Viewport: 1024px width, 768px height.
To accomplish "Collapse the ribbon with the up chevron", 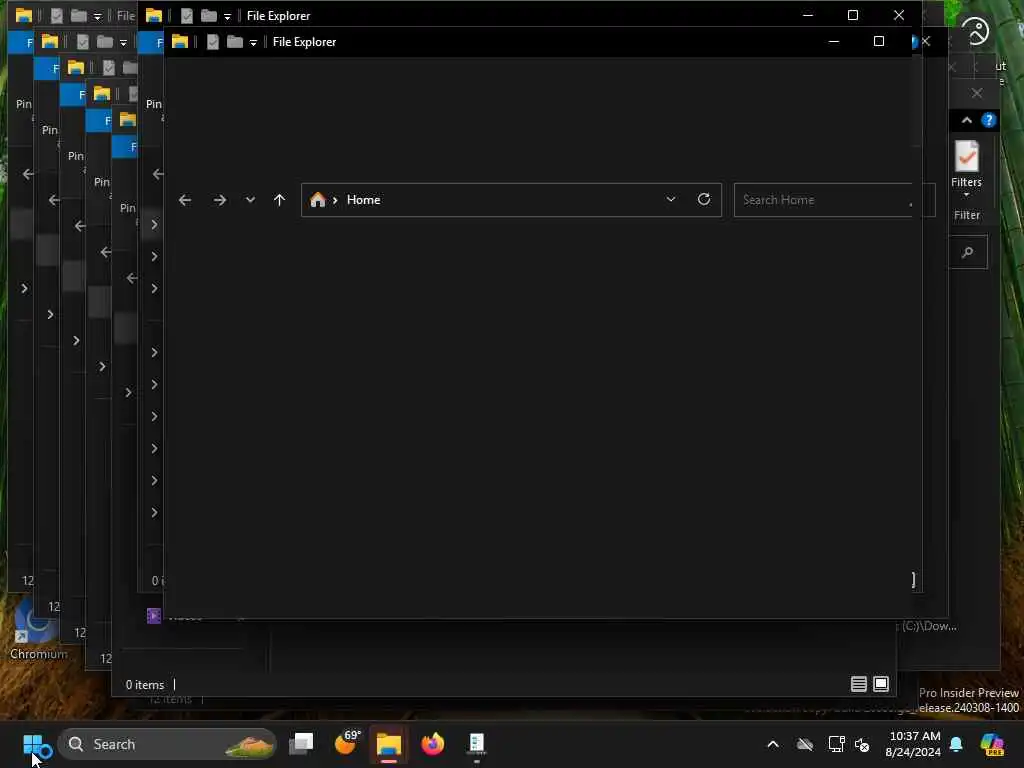I will [x=967, y=120].
